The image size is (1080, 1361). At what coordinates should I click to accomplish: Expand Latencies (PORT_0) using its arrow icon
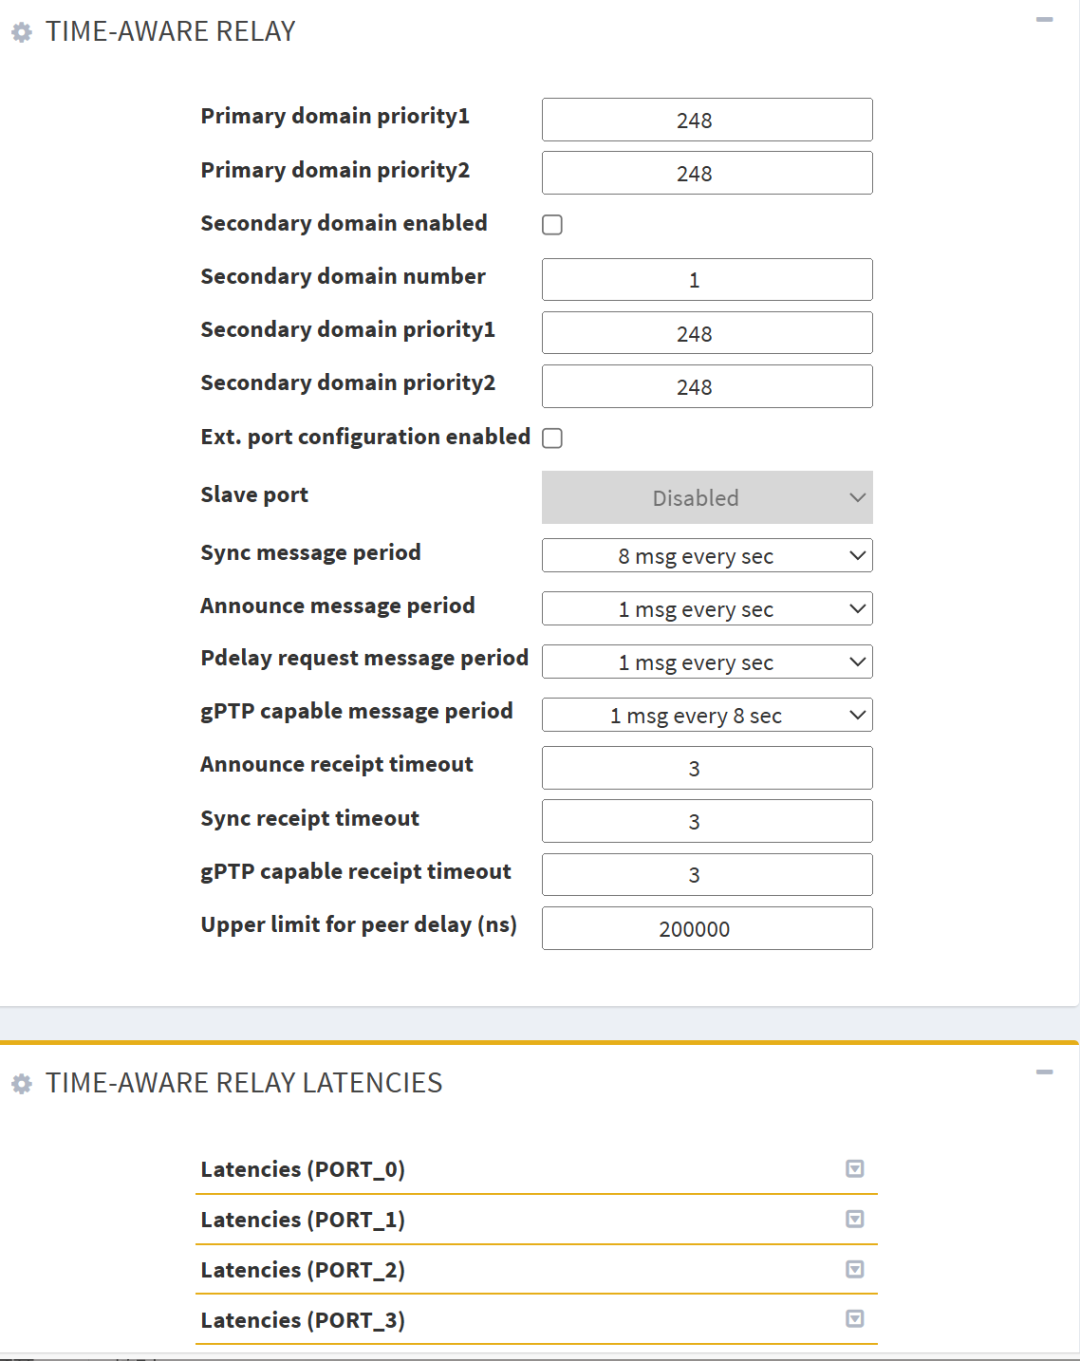click(x=854, y=1169)
